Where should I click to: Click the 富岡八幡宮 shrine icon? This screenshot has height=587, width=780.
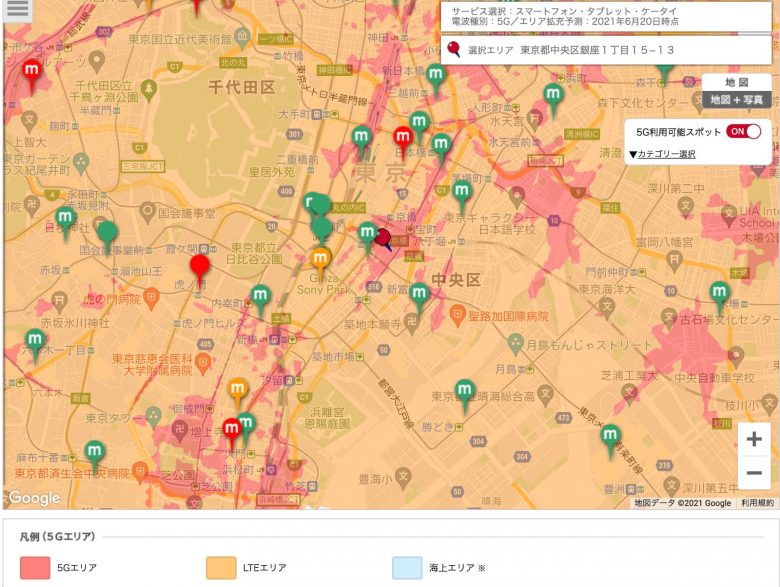click(x=674, y=259)
